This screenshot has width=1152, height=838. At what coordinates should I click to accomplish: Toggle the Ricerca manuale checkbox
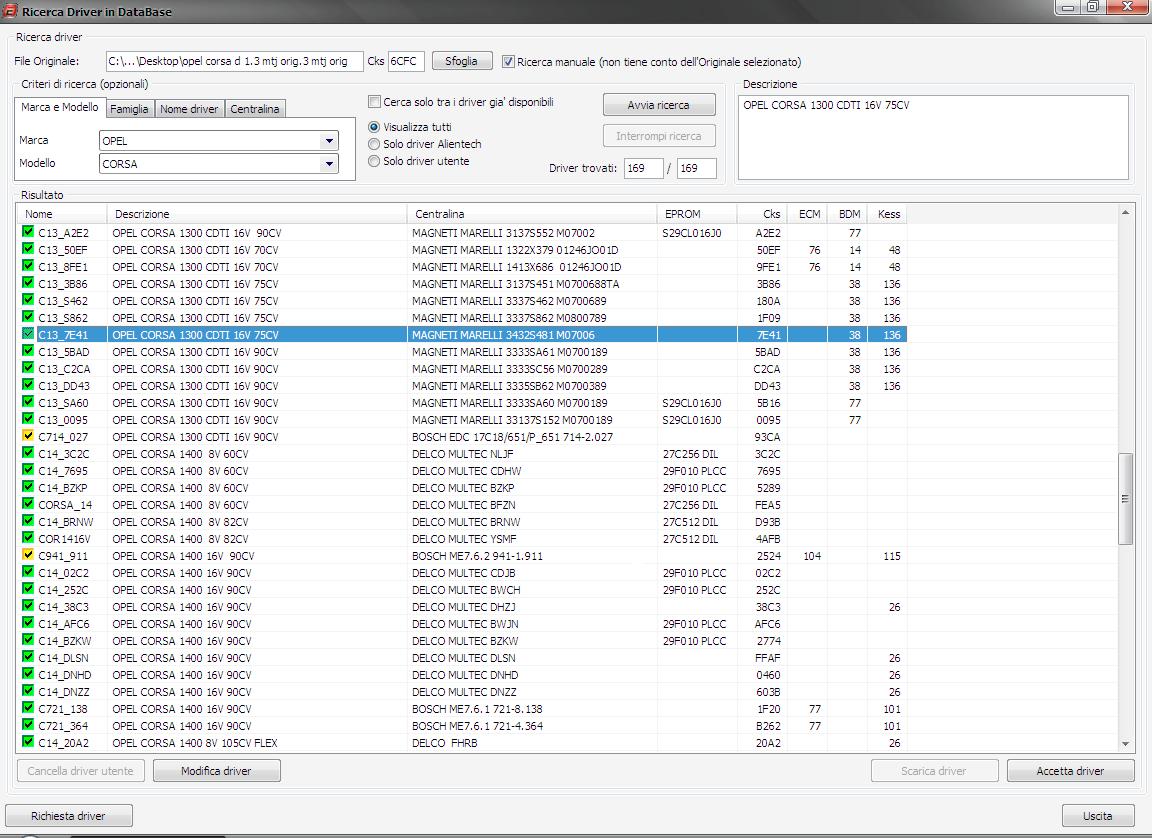(x=509, y=61)
